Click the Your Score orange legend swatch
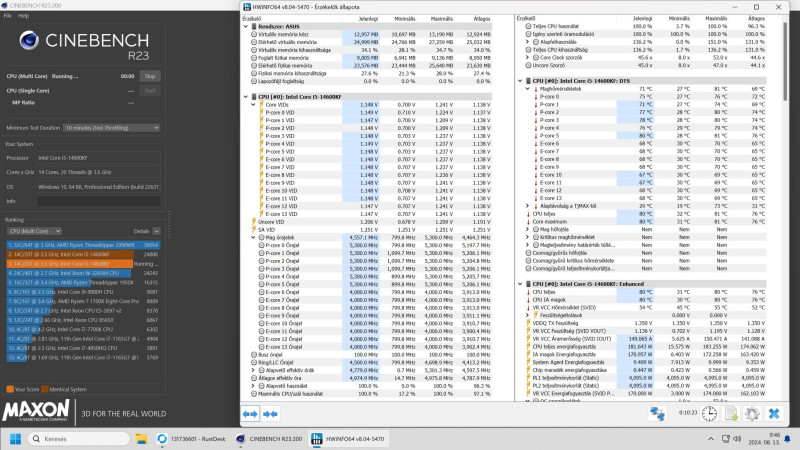 pyautogui.click(x=10, y=389)
